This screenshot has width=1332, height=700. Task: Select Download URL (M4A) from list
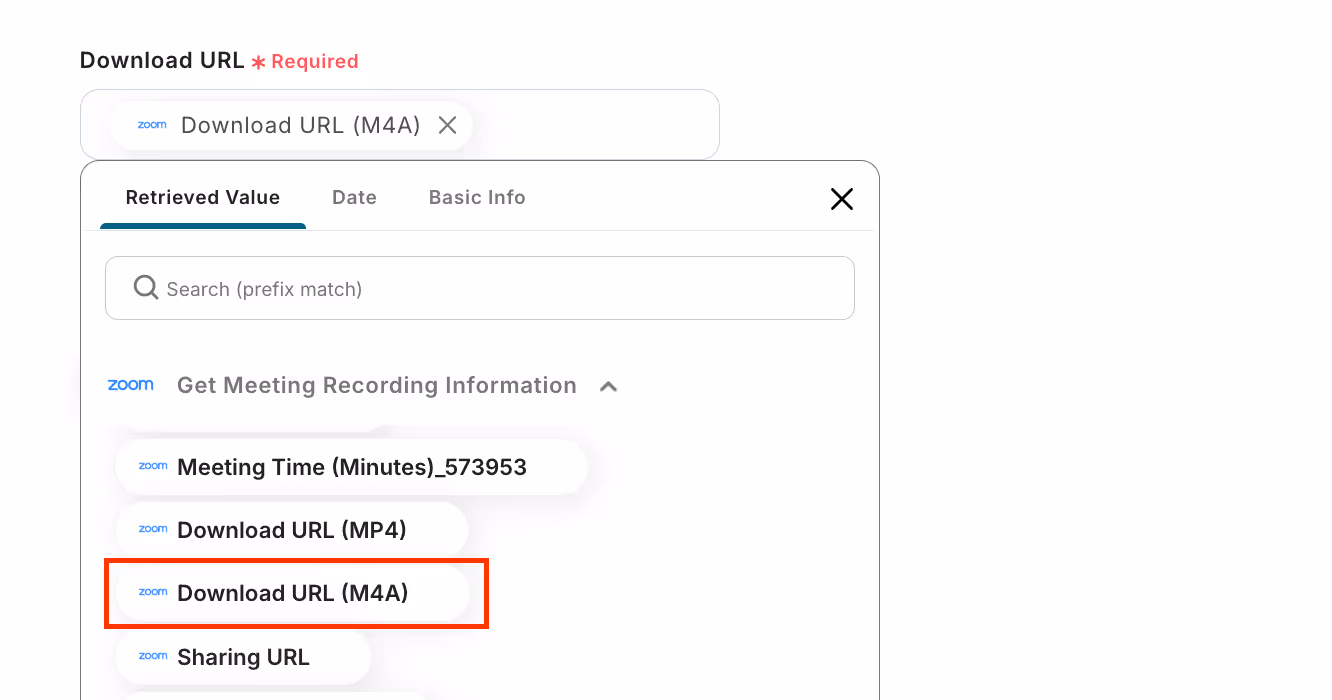point(293,593)
